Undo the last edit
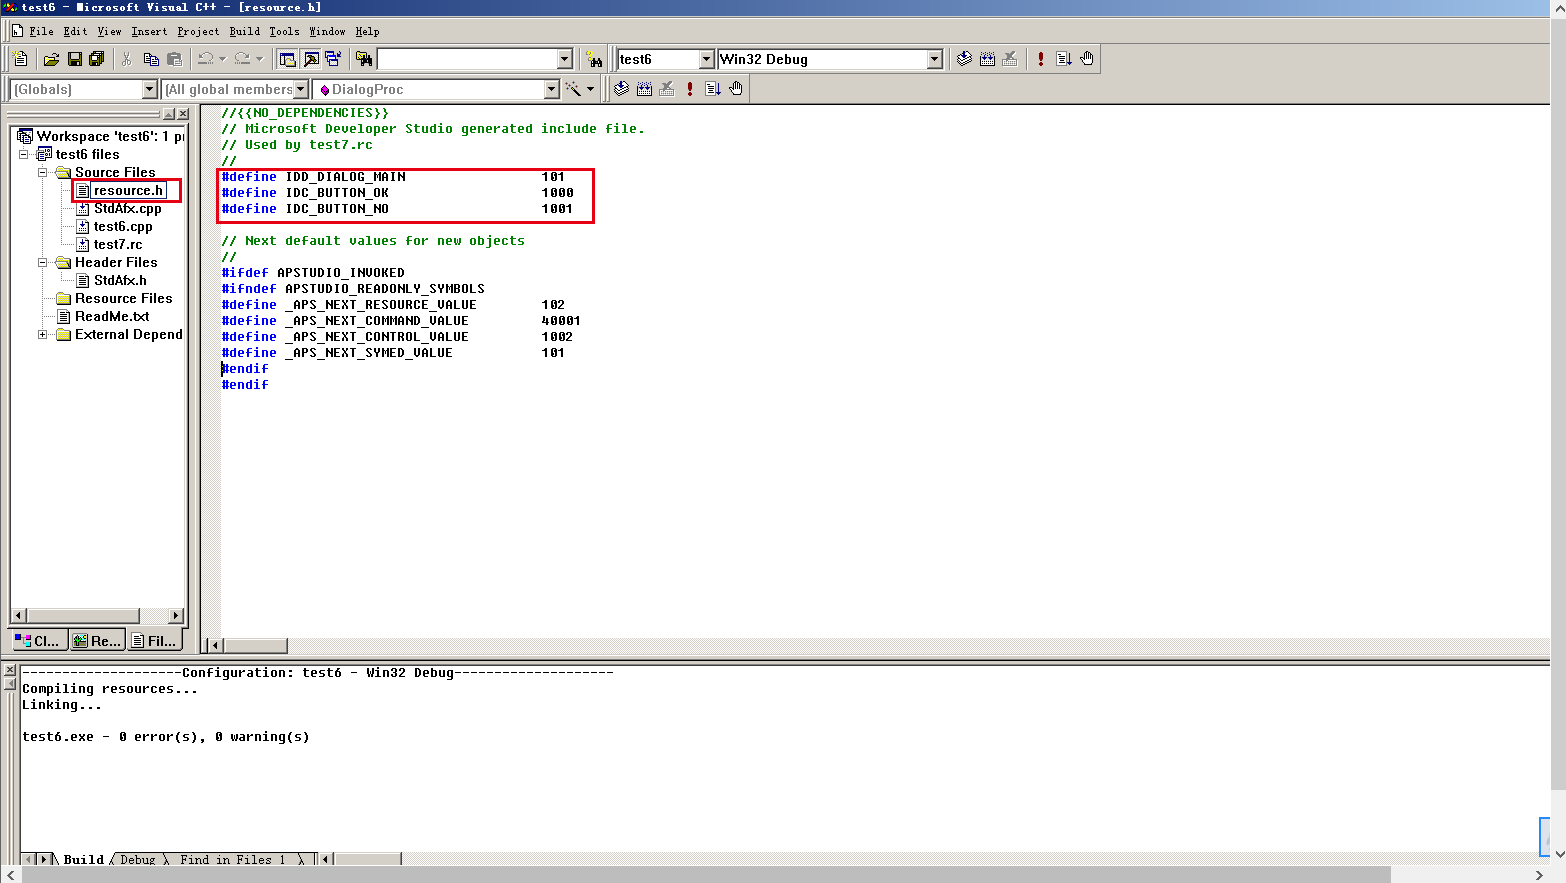This screenshot has height=883, width=1566. click(x=205, y=59)
